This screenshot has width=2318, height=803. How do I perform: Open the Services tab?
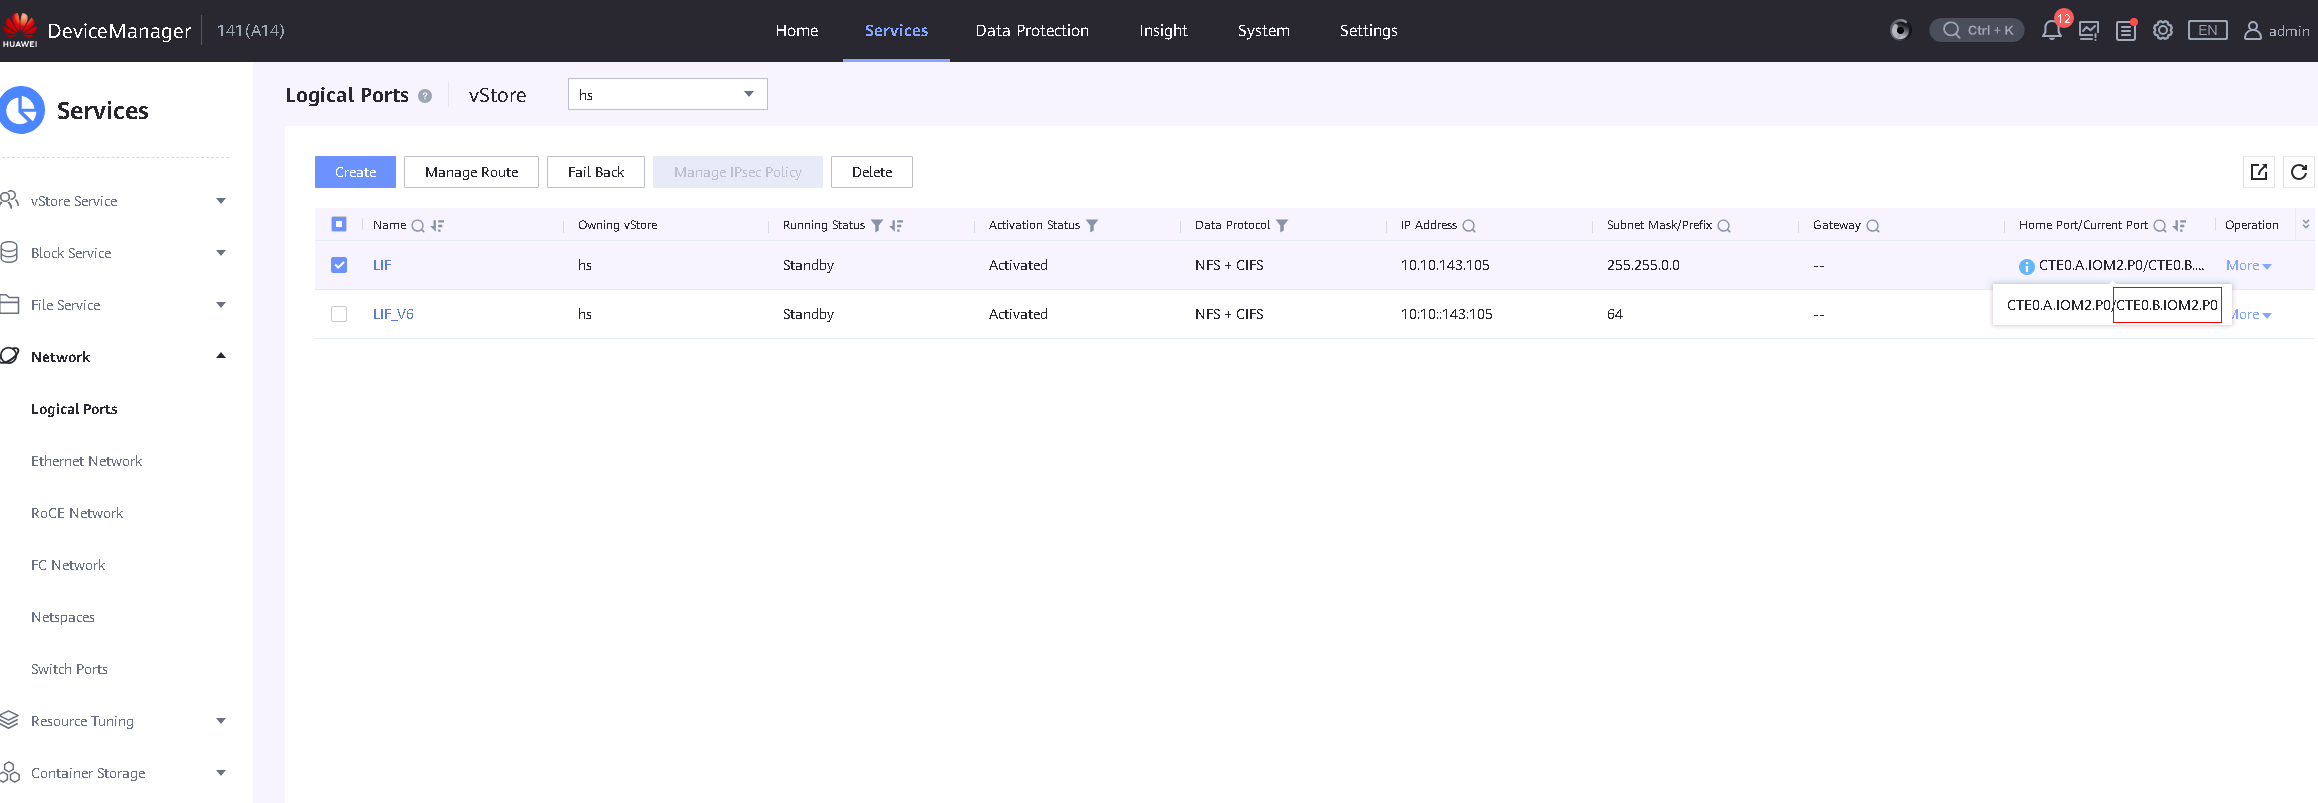[x=896, y=31]
